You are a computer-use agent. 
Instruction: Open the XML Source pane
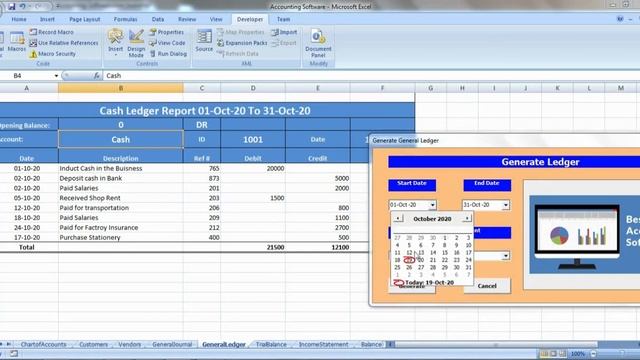(204, 41)
